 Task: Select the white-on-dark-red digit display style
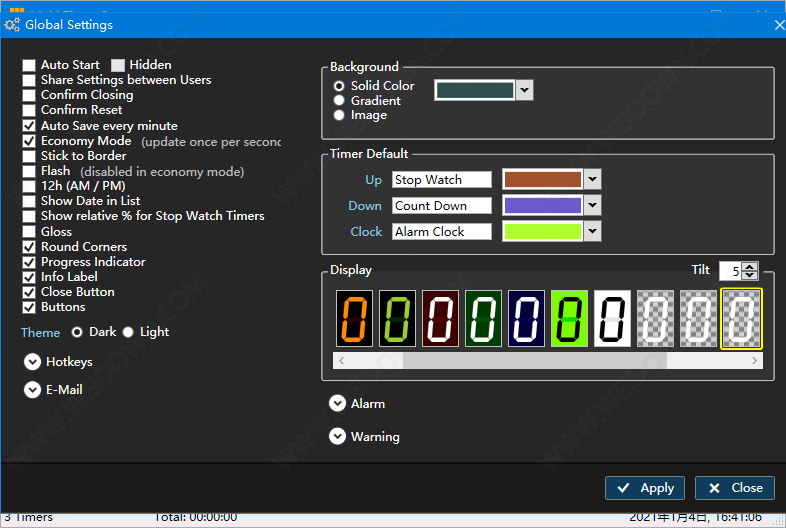(x=440, y=318)
